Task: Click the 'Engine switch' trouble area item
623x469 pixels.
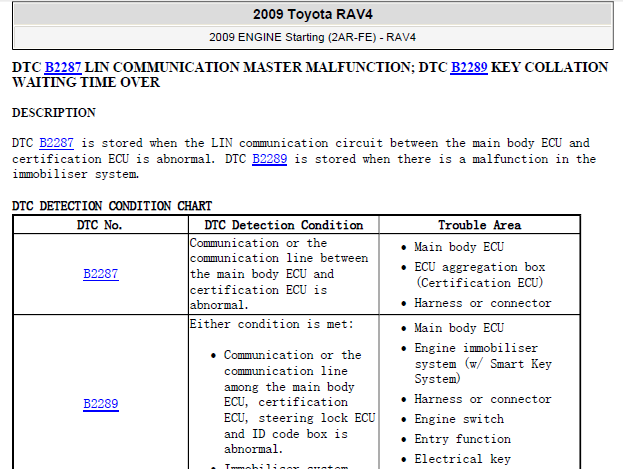Action: (459, 419)
